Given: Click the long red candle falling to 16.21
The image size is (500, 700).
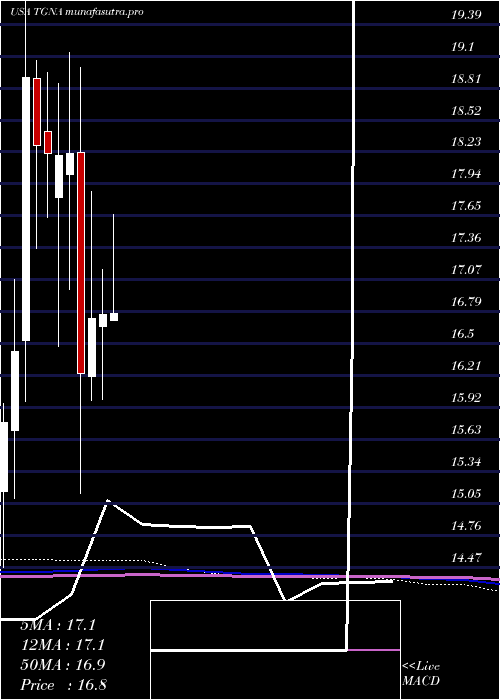Looking at the screenshot, I should 81,262.
